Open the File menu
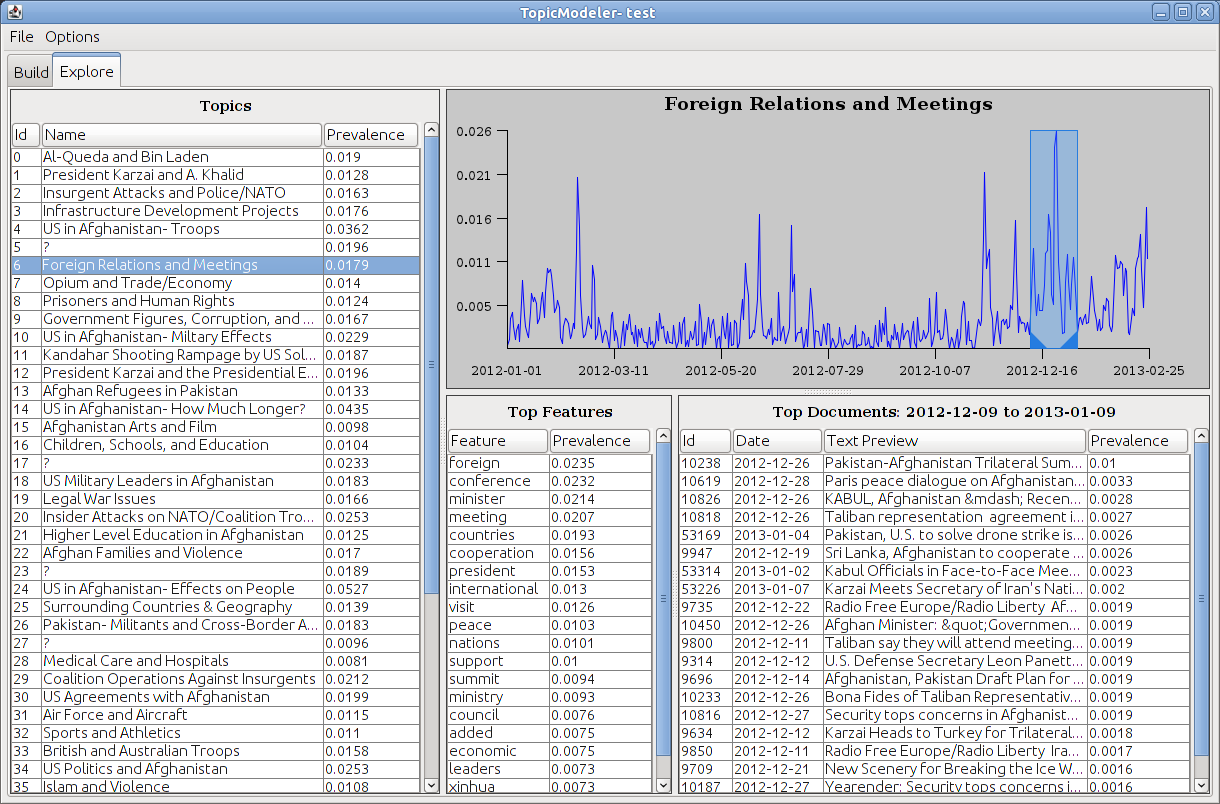 coord(21,37)
